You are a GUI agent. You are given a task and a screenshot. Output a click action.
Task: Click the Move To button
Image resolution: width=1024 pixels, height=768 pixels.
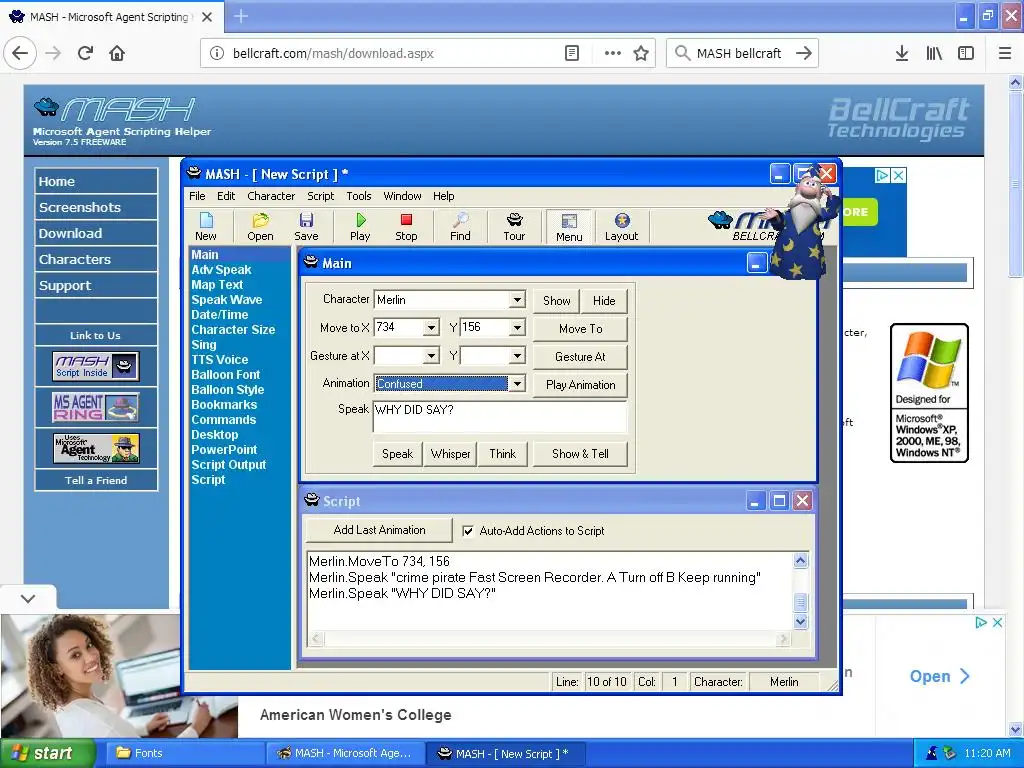(x=581, y=328)
